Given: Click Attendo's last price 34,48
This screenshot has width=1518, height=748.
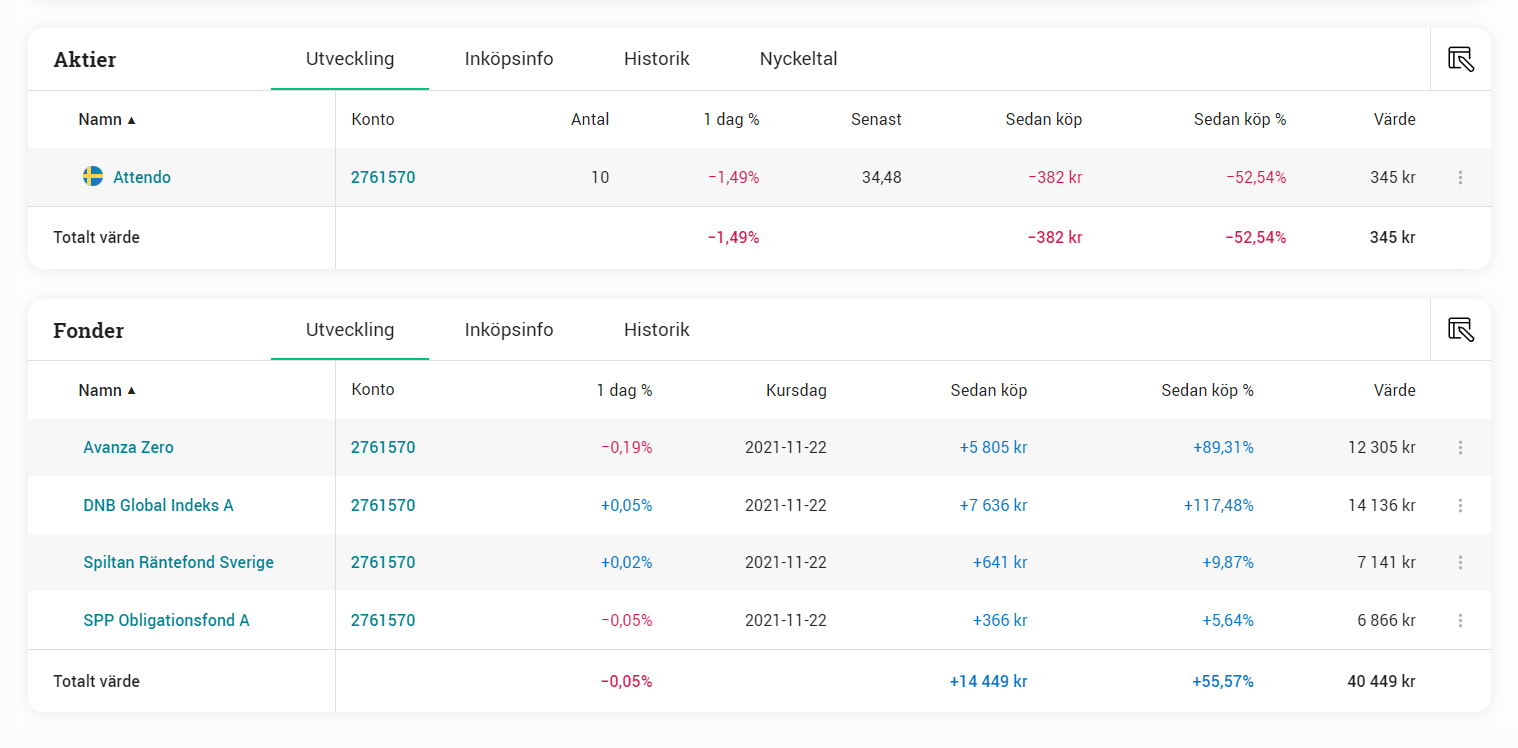Looking at the screenshot, I should click(881, 178).
